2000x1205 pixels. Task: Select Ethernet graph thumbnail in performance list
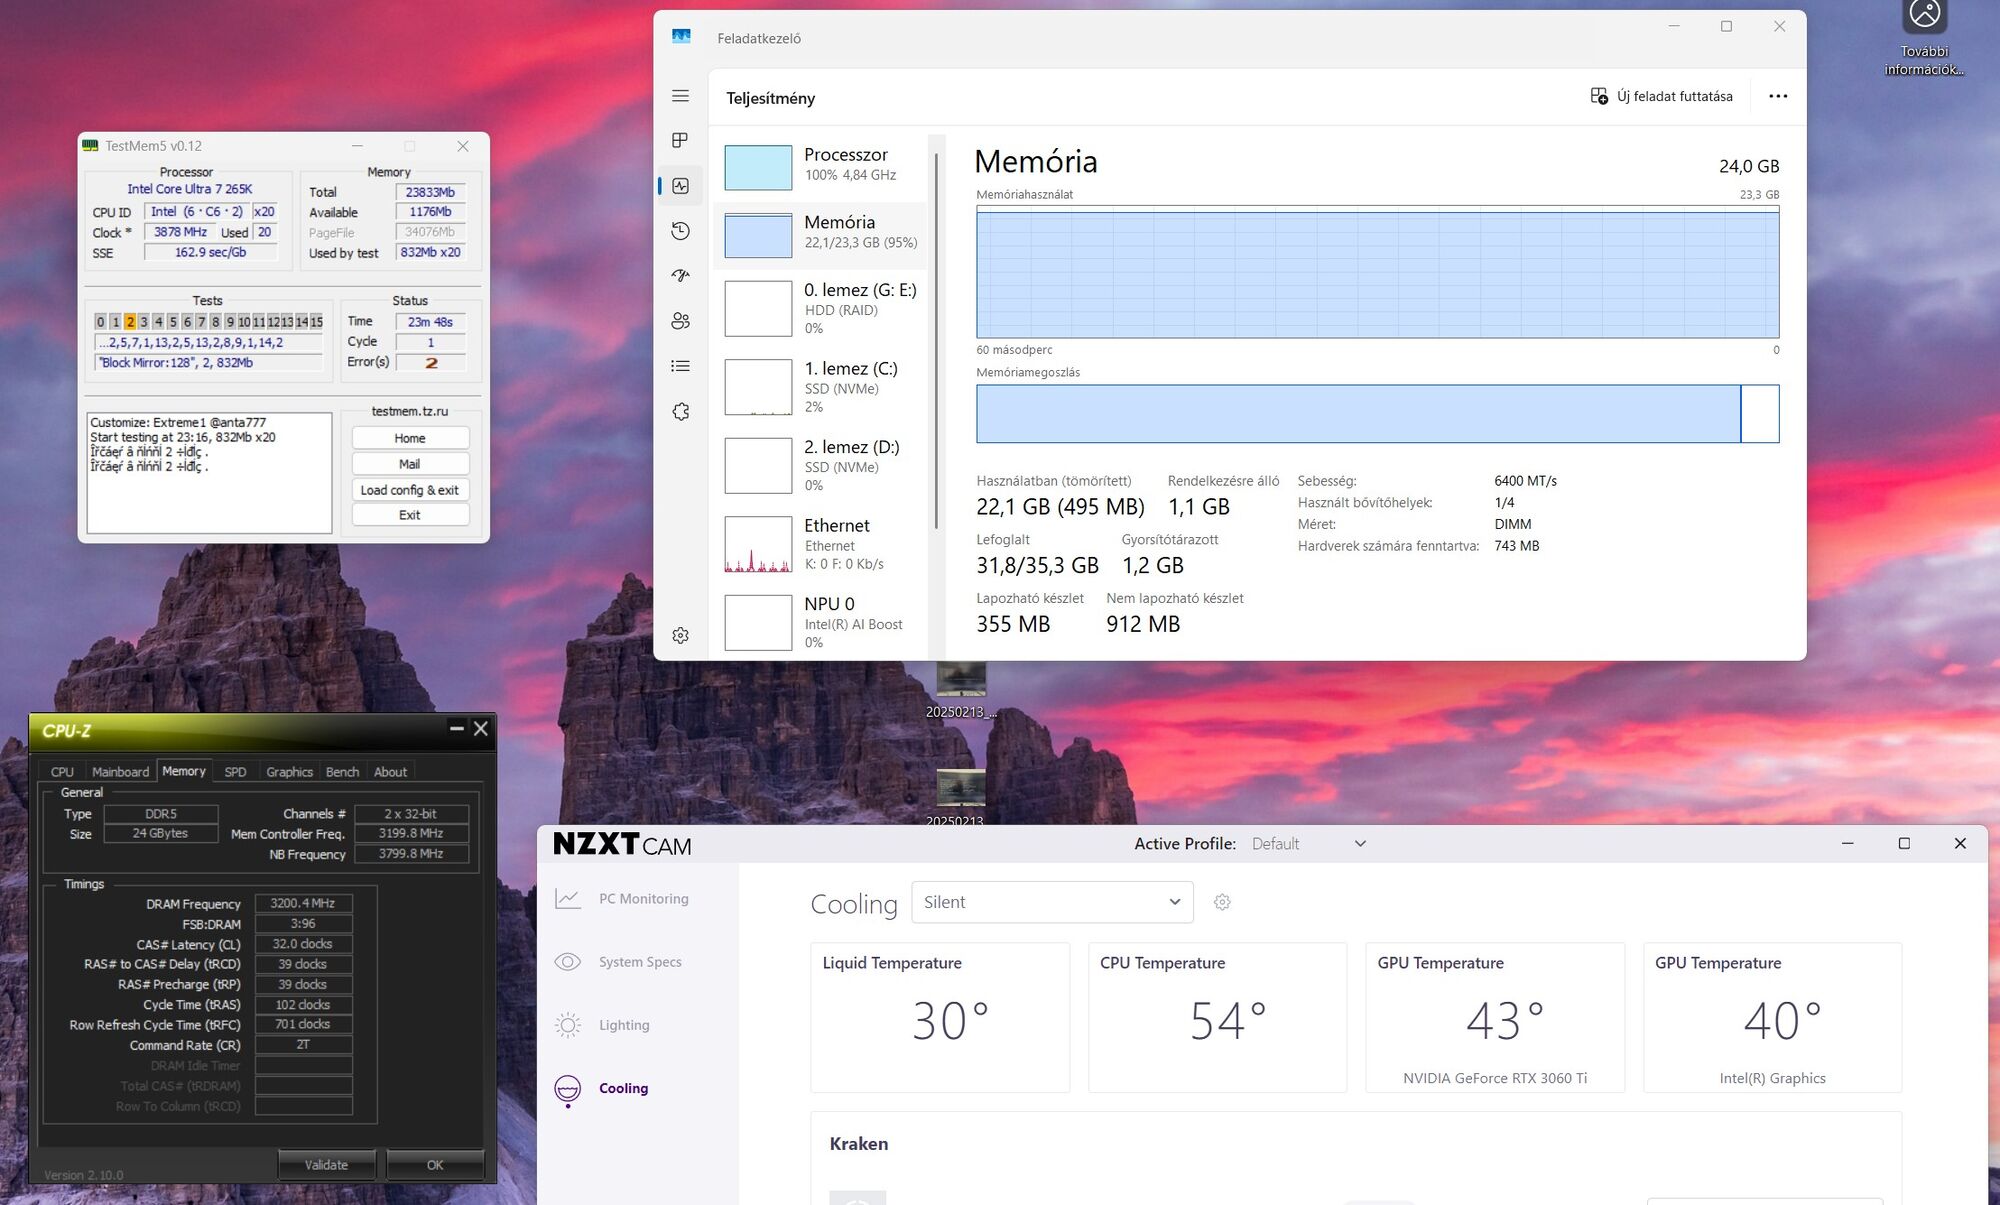pyautogui.click(x=758, y=544)
